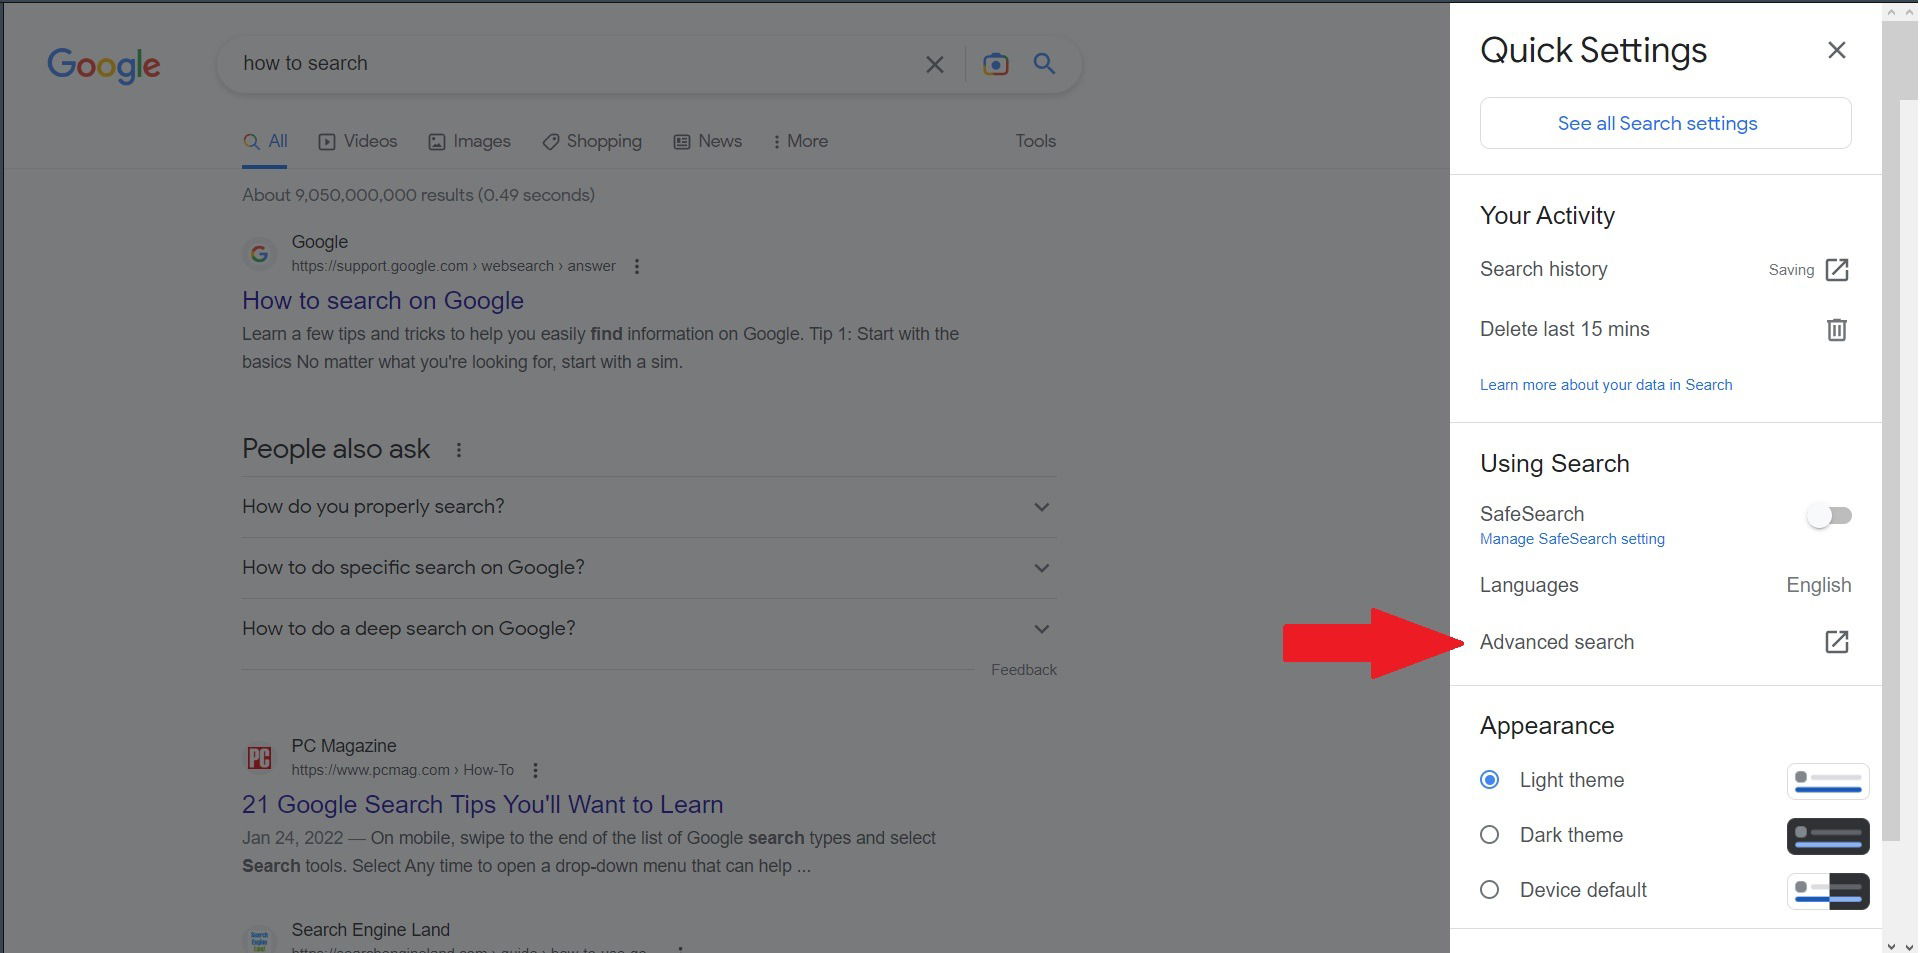Screen dimensions: 1920x953
Task: Start a search by image with the camera icon
Action: pos(994,63)
